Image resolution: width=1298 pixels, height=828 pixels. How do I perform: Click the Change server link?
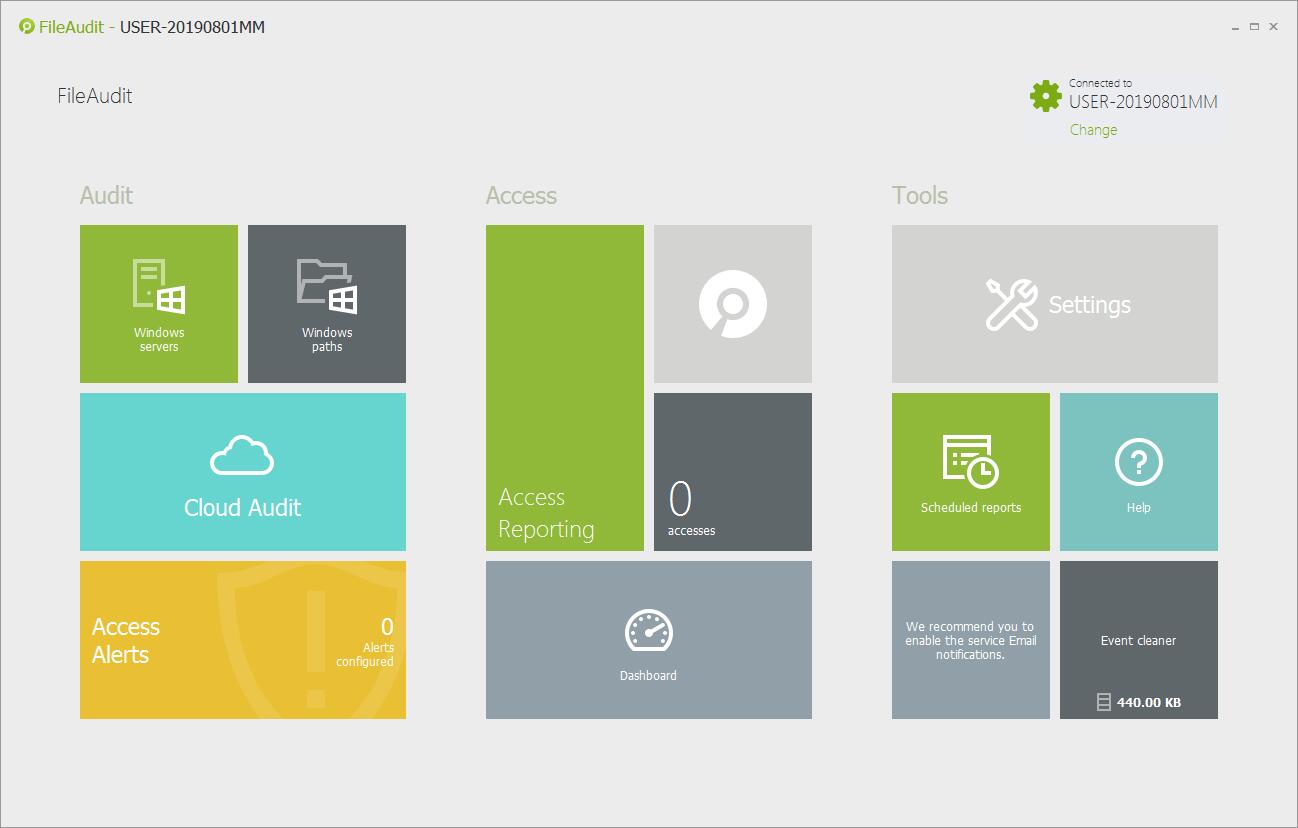tap(1093, 130)
